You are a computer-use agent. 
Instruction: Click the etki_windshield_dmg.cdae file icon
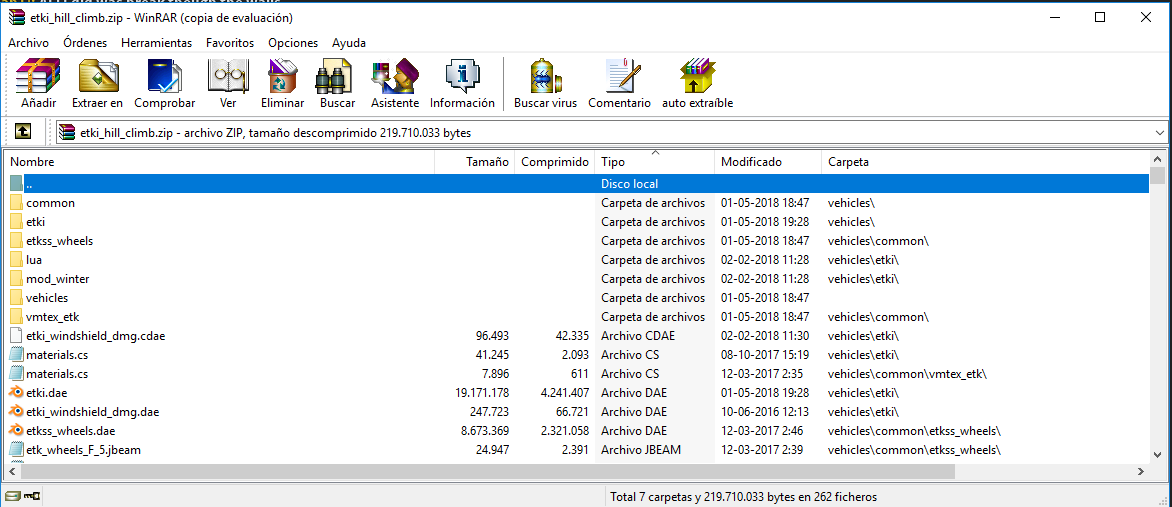pos(17,336)
